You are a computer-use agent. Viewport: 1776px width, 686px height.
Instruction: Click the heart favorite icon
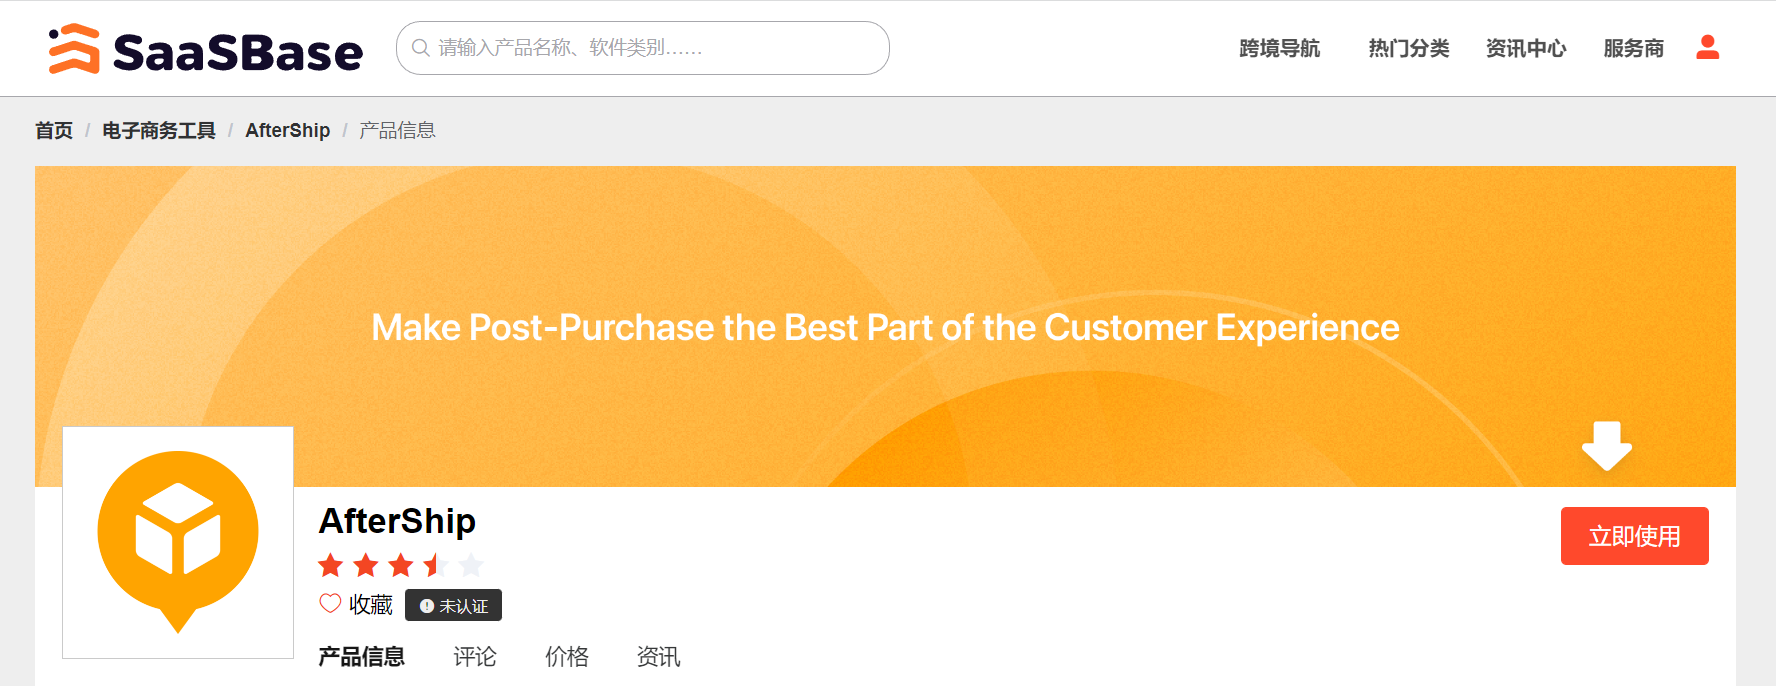(x=330, y=603)
